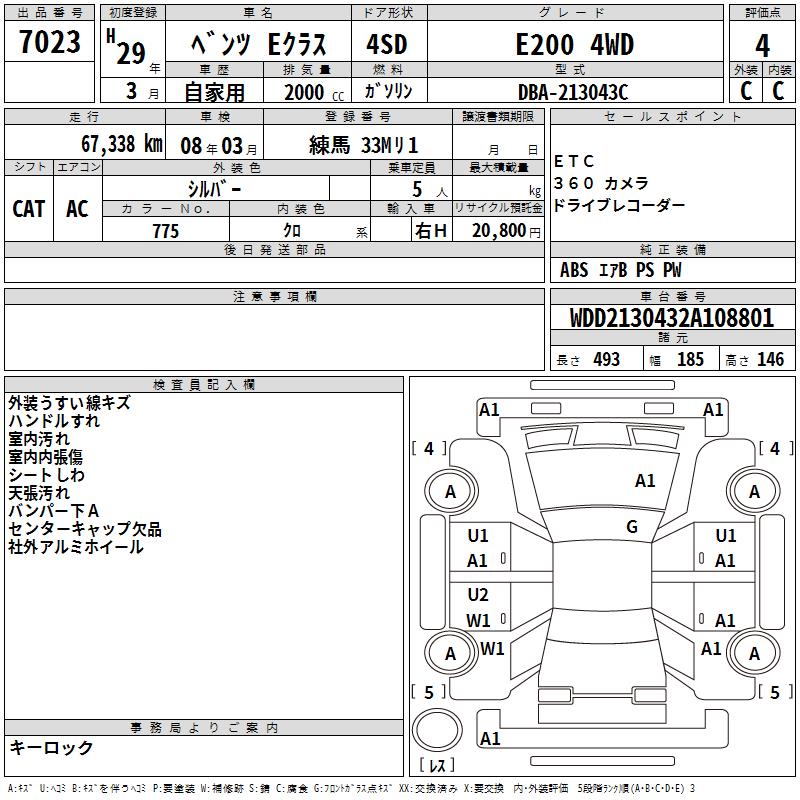Click the car name "ベンツ Eクラス"

click(x=258, y=44)
